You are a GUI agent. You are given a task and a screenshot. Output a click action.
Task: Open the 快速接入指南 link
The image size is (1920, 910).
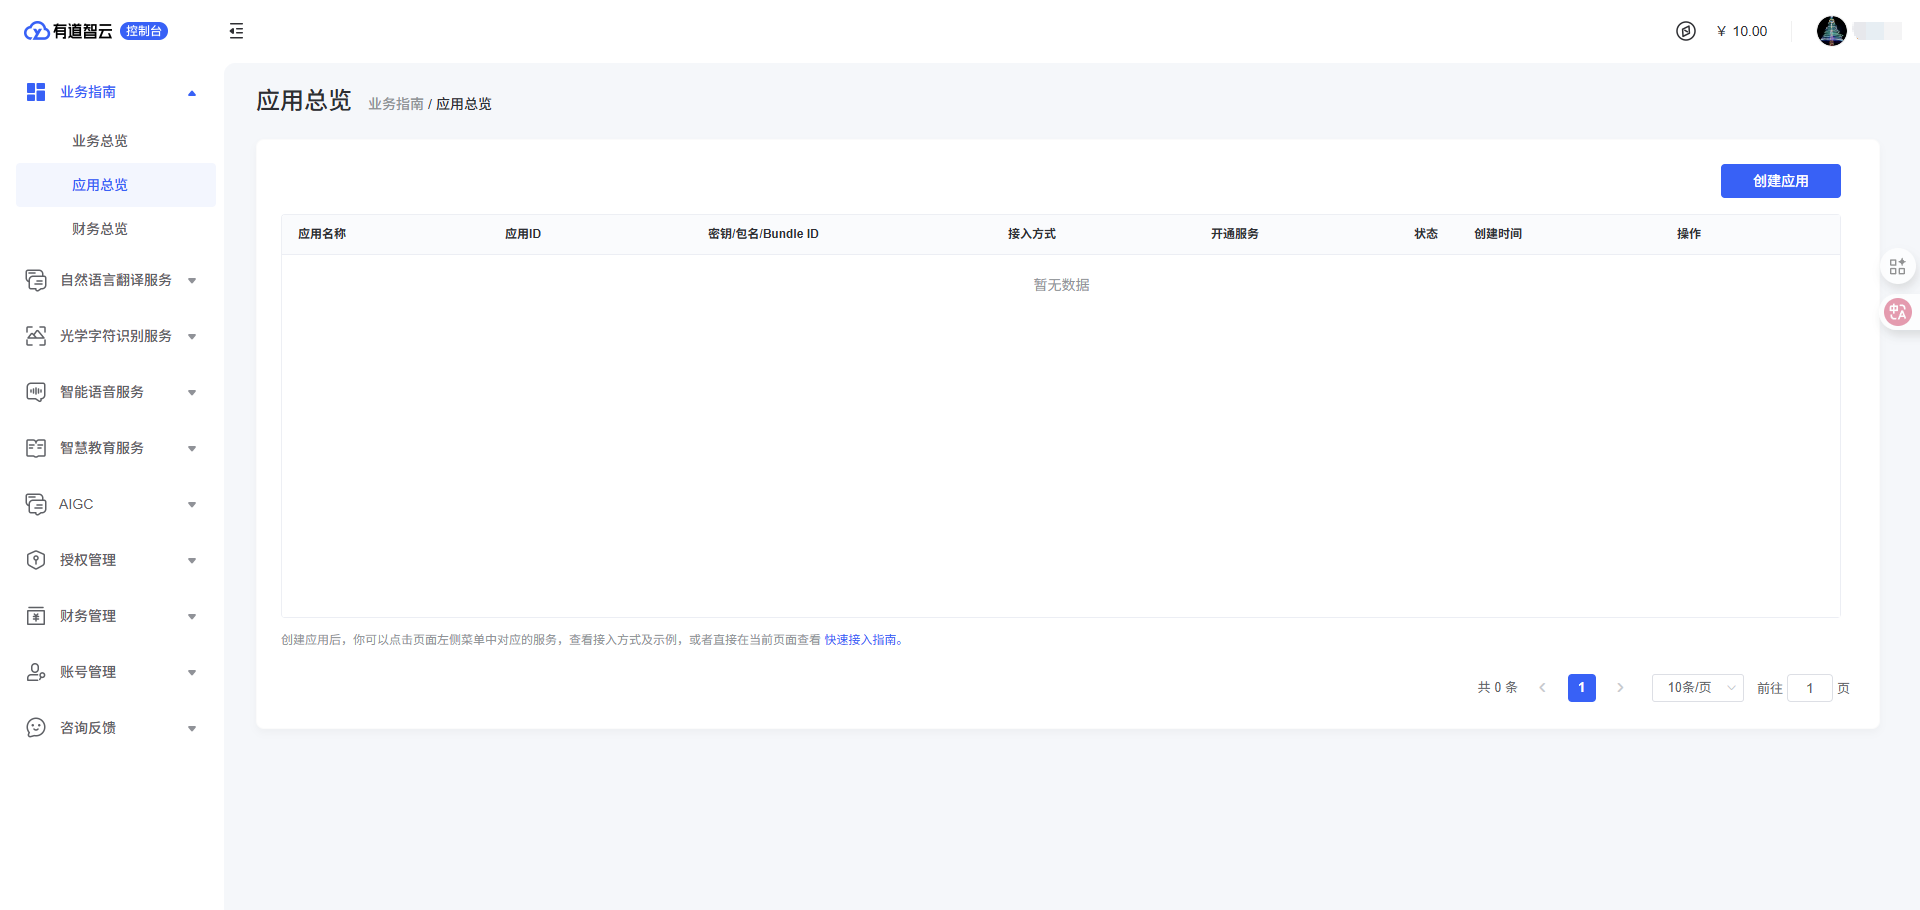pos(860,640)
